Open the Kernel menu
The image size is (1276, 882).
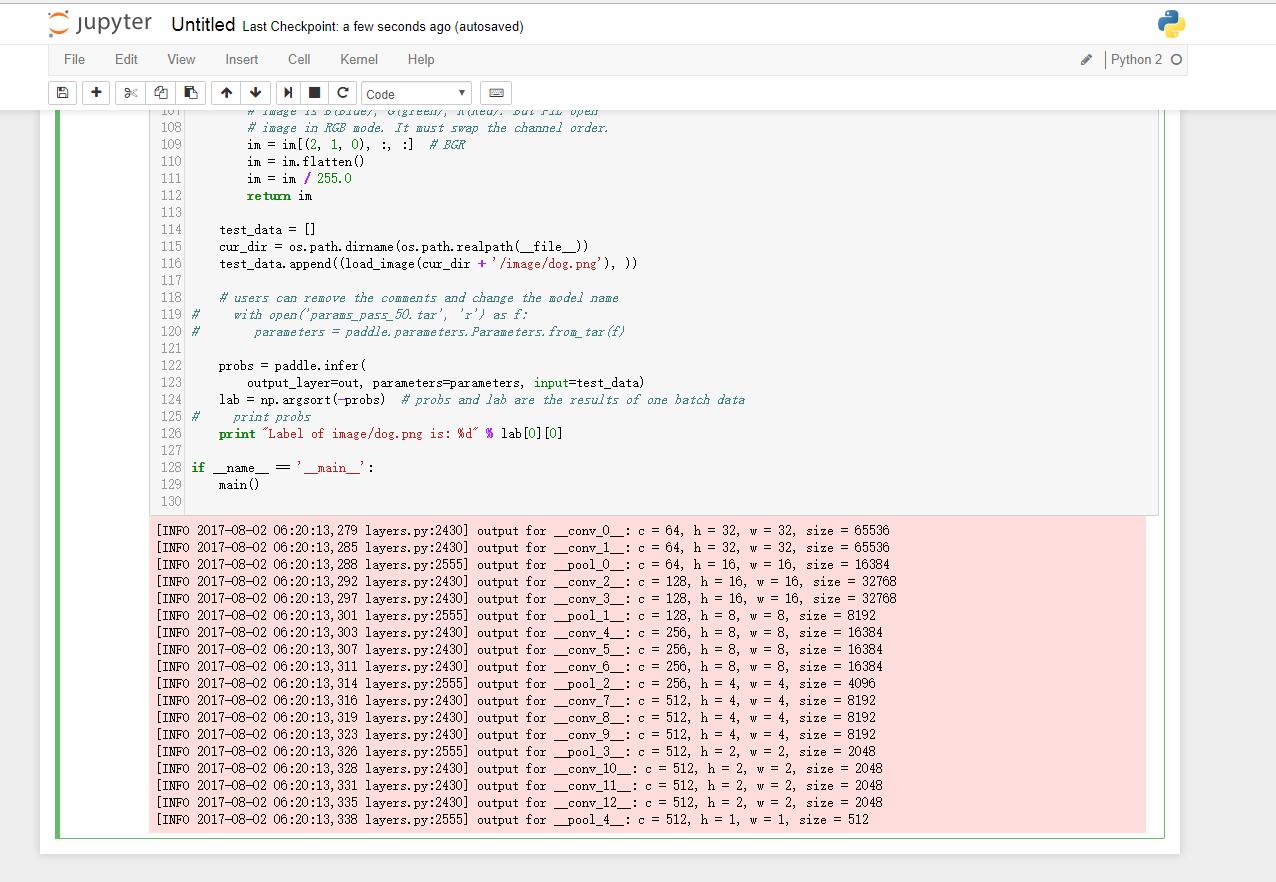(x=358, y=60)
